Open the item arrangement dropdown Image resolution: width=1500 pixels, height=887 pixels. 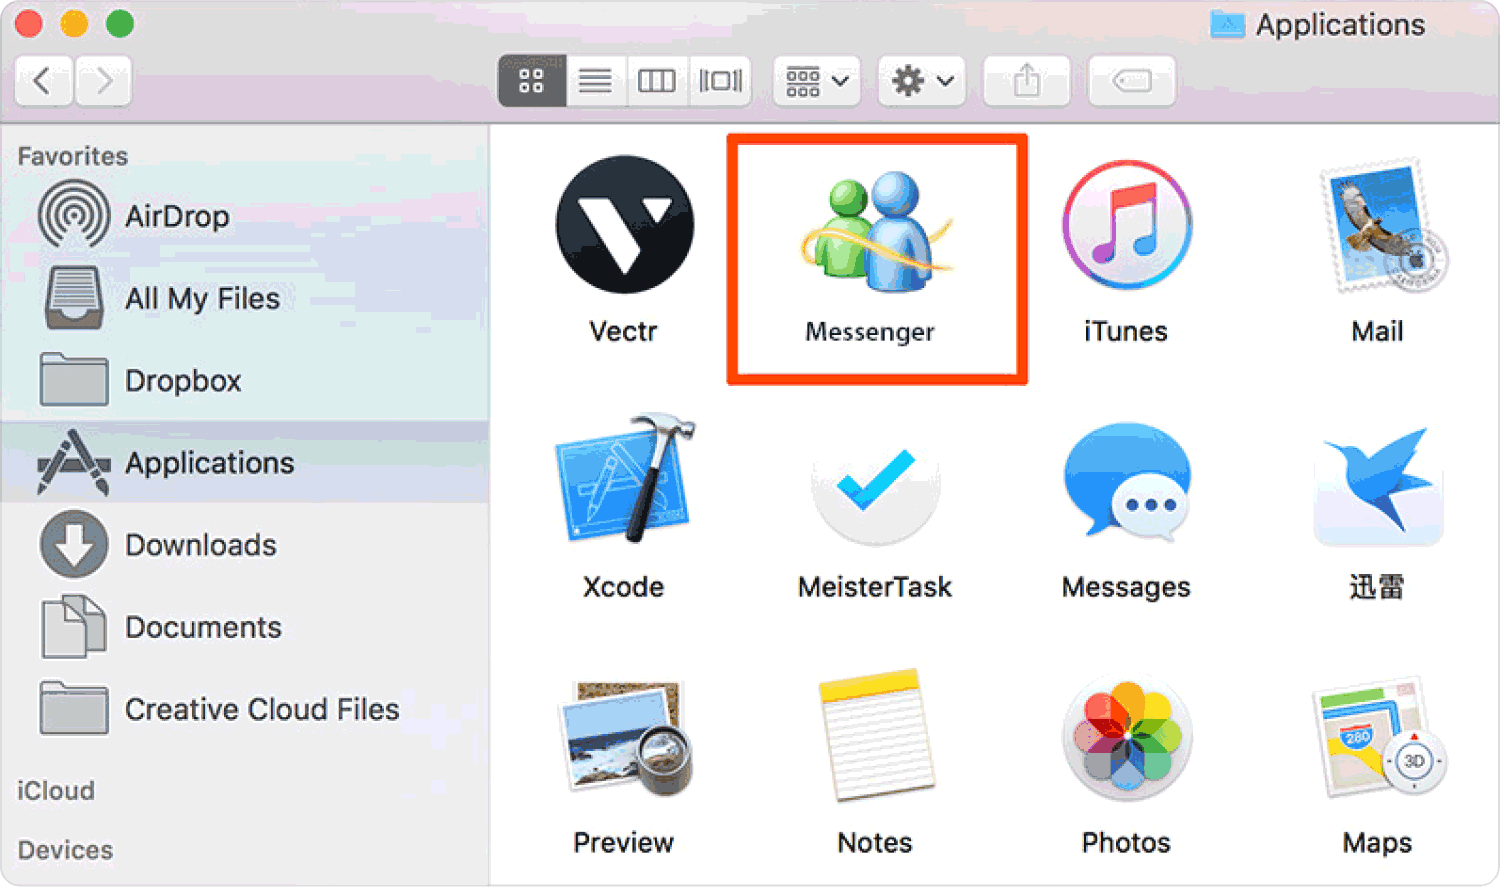click(817, 80)
